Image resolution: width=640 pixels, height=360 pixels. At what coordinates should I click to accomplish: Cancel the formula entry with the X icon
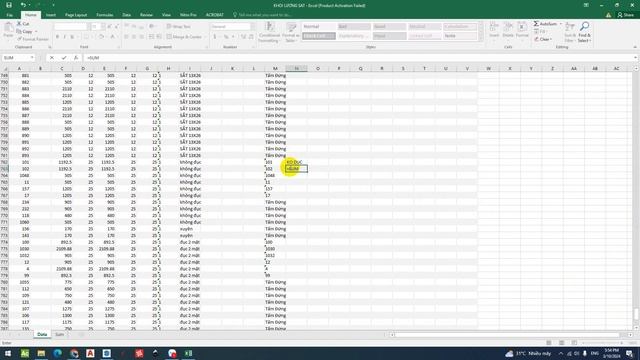[52, 58]
